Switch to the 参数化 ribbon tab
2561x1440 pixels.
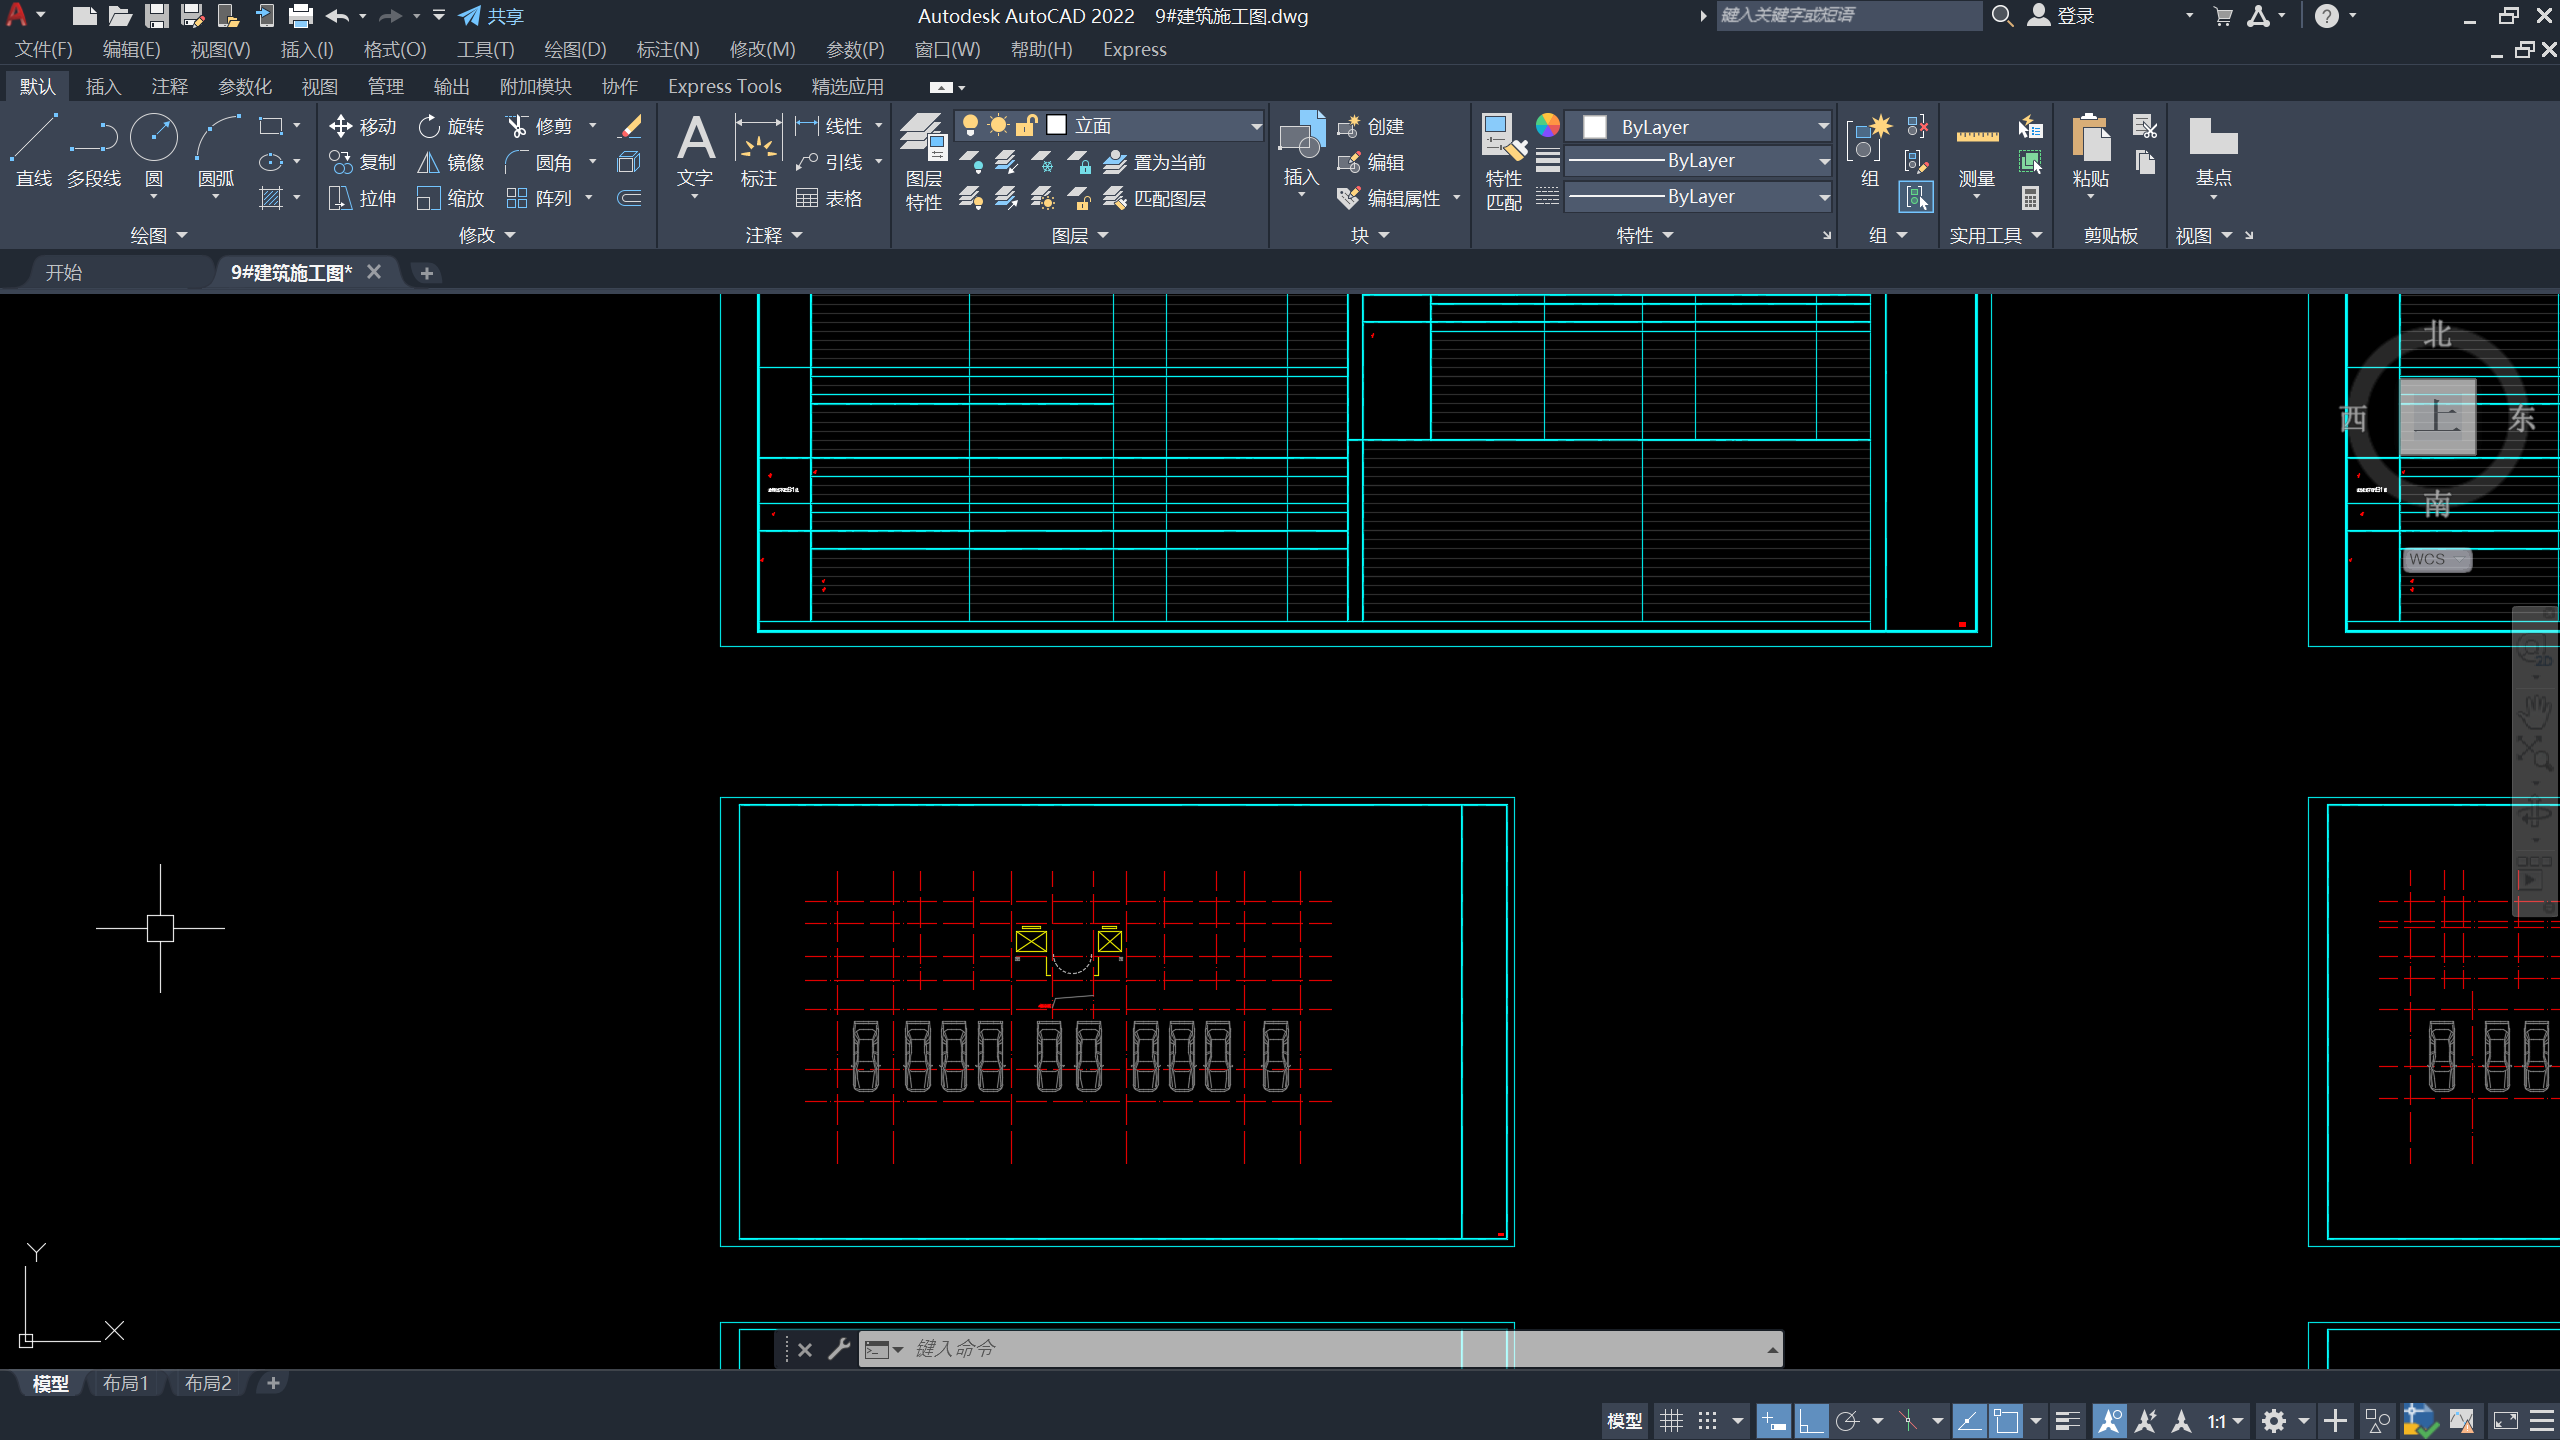pyautogui.click(x=244, y=86)
